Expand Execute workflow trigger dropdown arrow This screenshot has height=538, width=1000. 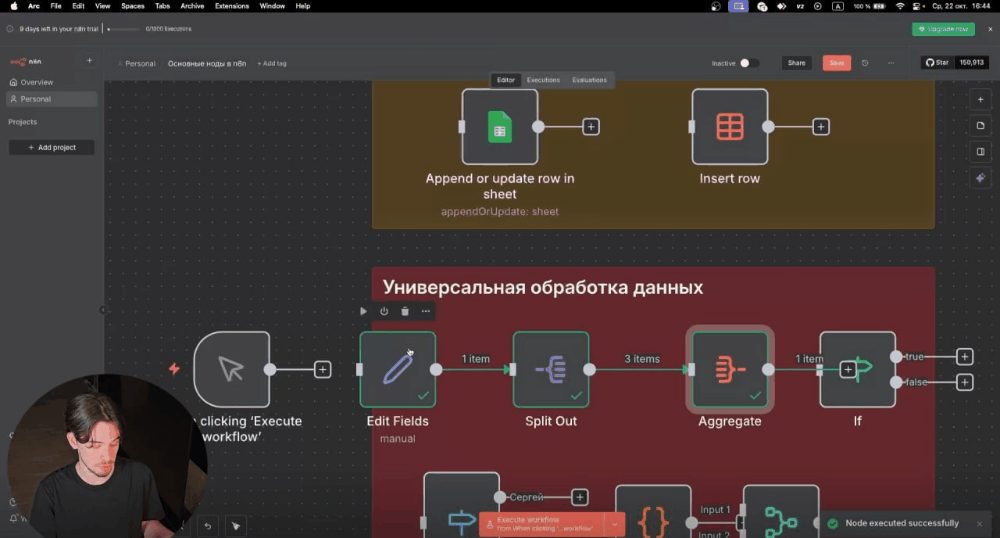615,525
